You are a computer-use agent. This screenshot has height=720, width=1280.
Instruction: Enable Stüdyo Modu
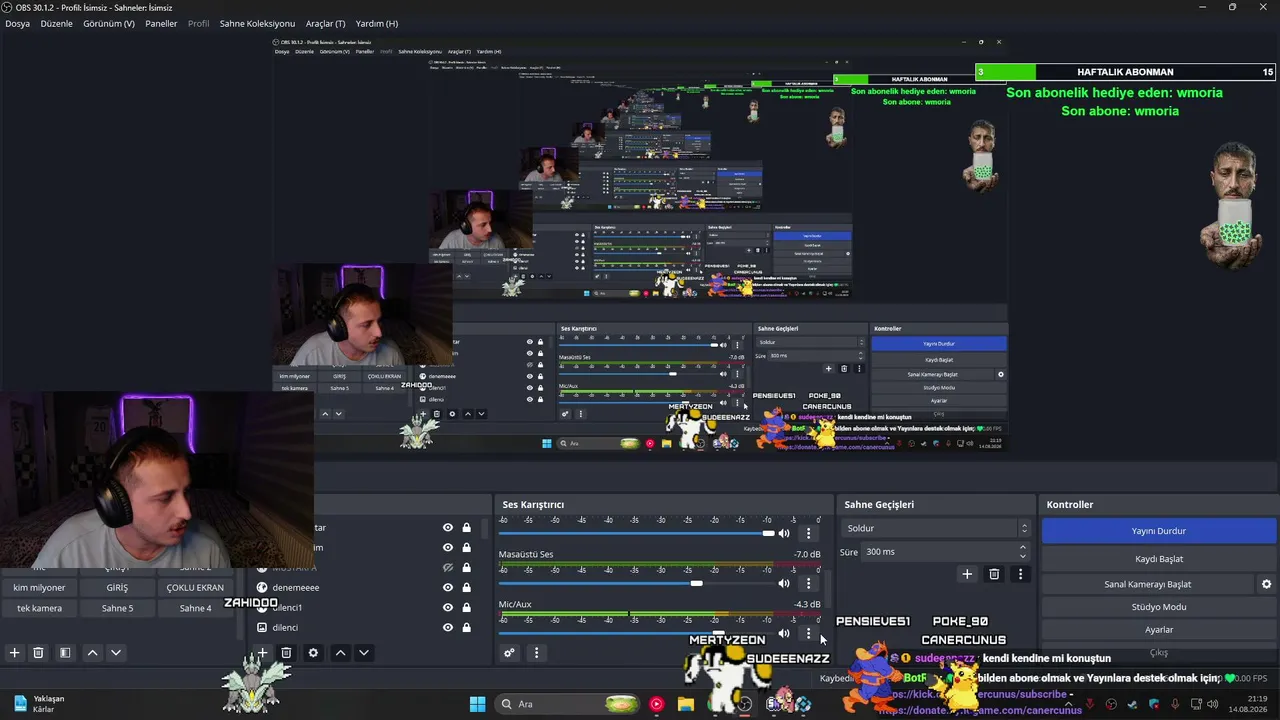(x=1159, y=607)
